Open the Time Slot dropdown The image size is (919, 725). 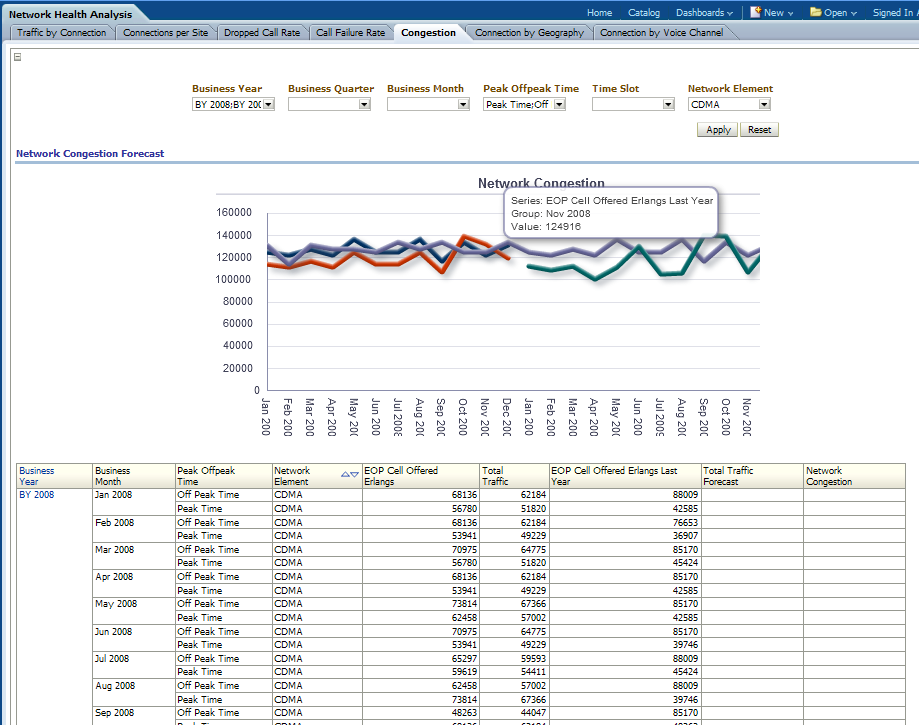coord(668,104)
